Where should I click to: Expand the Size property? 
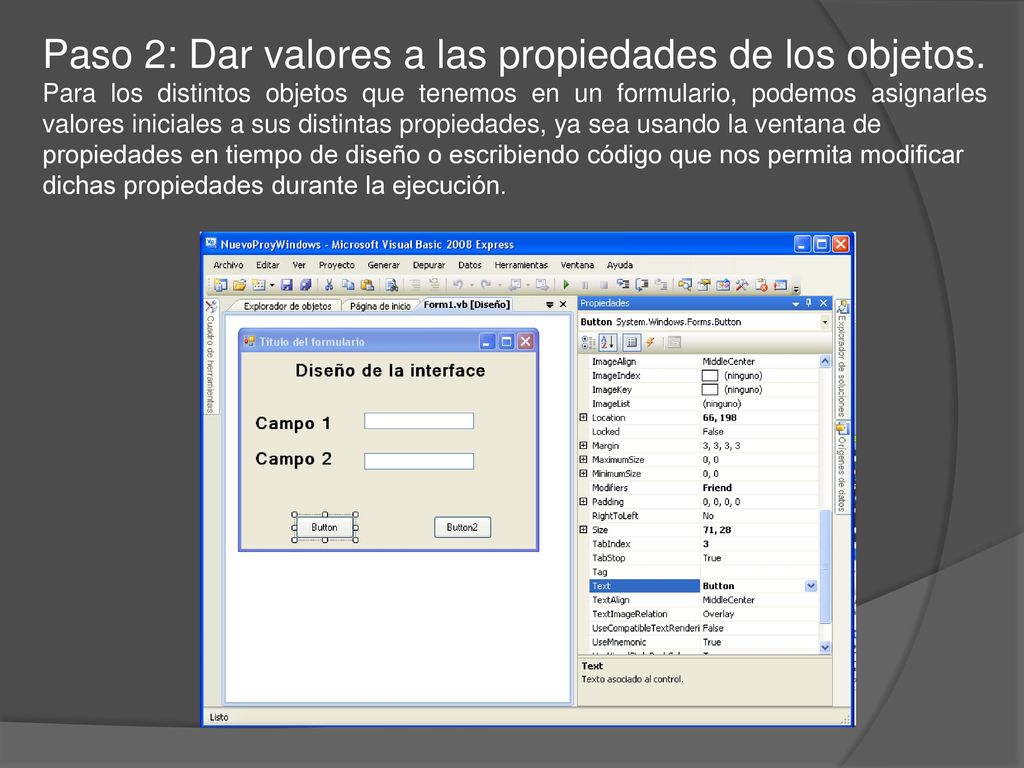pos(583,530)
